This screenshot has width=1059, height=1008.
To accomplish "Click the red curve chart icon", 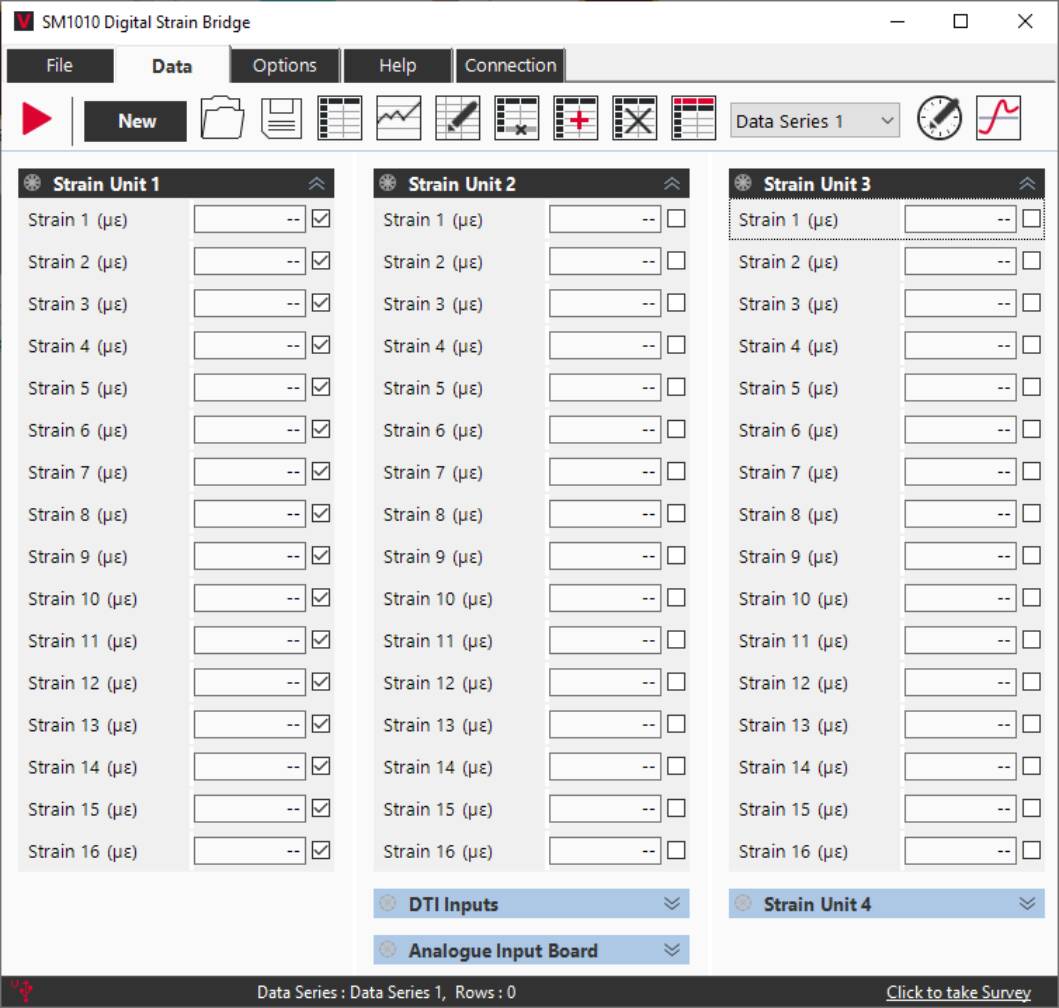I will point(998,119).
